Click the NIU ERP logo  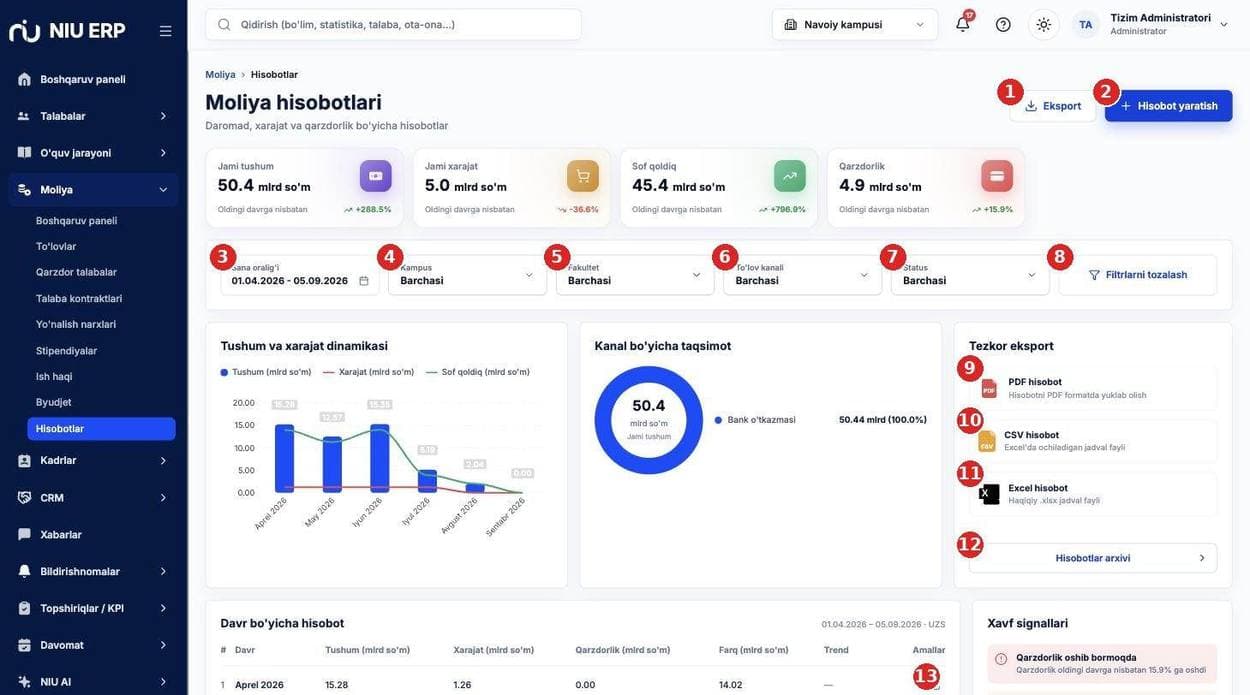click(67, 31)
